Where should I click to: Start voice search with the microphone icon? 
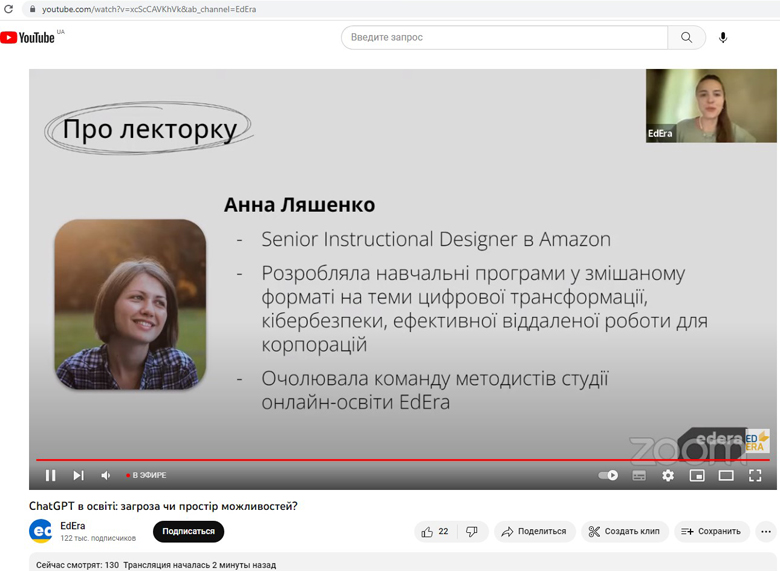pos(723,37)
